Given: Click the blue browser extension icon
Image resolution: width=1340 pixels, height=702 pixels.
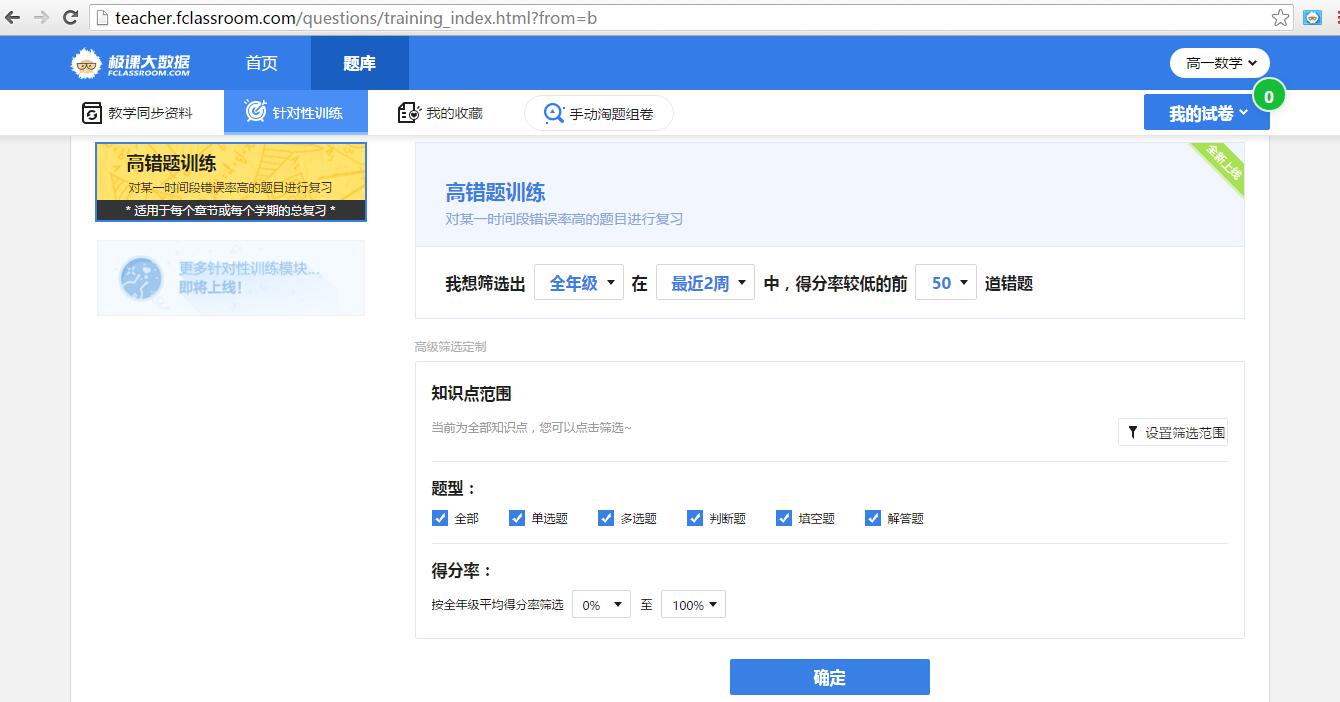Looking at the screenshot, I should (1312, 17).
